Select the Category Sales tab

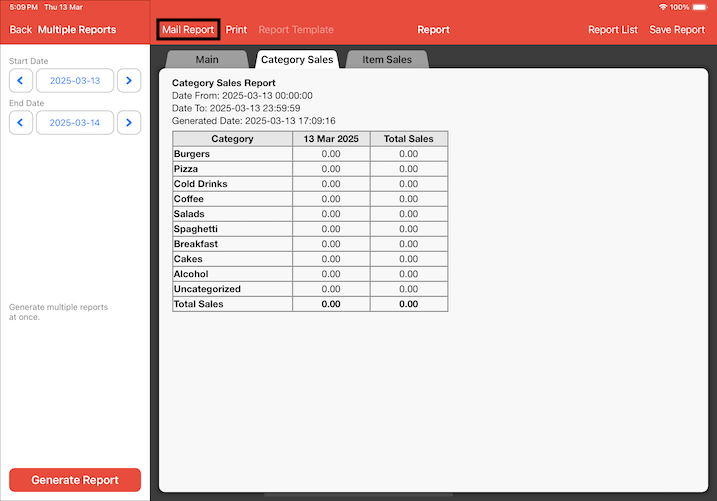click(297, 59)
